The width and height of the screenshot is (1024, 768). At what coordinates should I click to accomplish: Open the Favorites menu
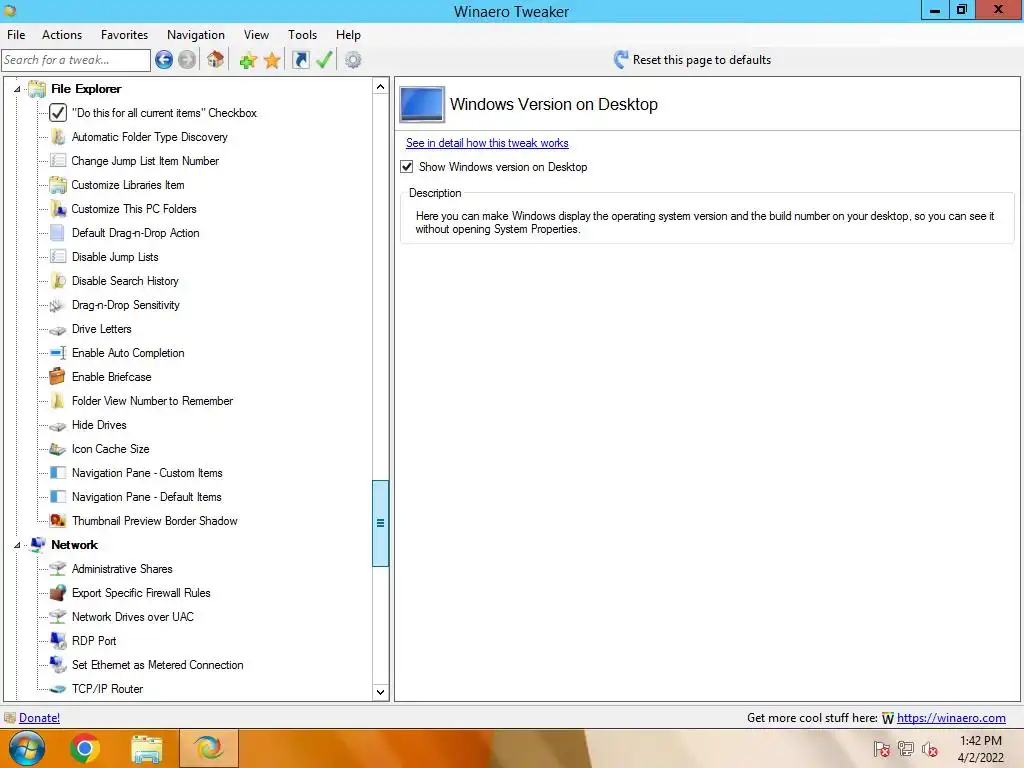tap(124, 35)
